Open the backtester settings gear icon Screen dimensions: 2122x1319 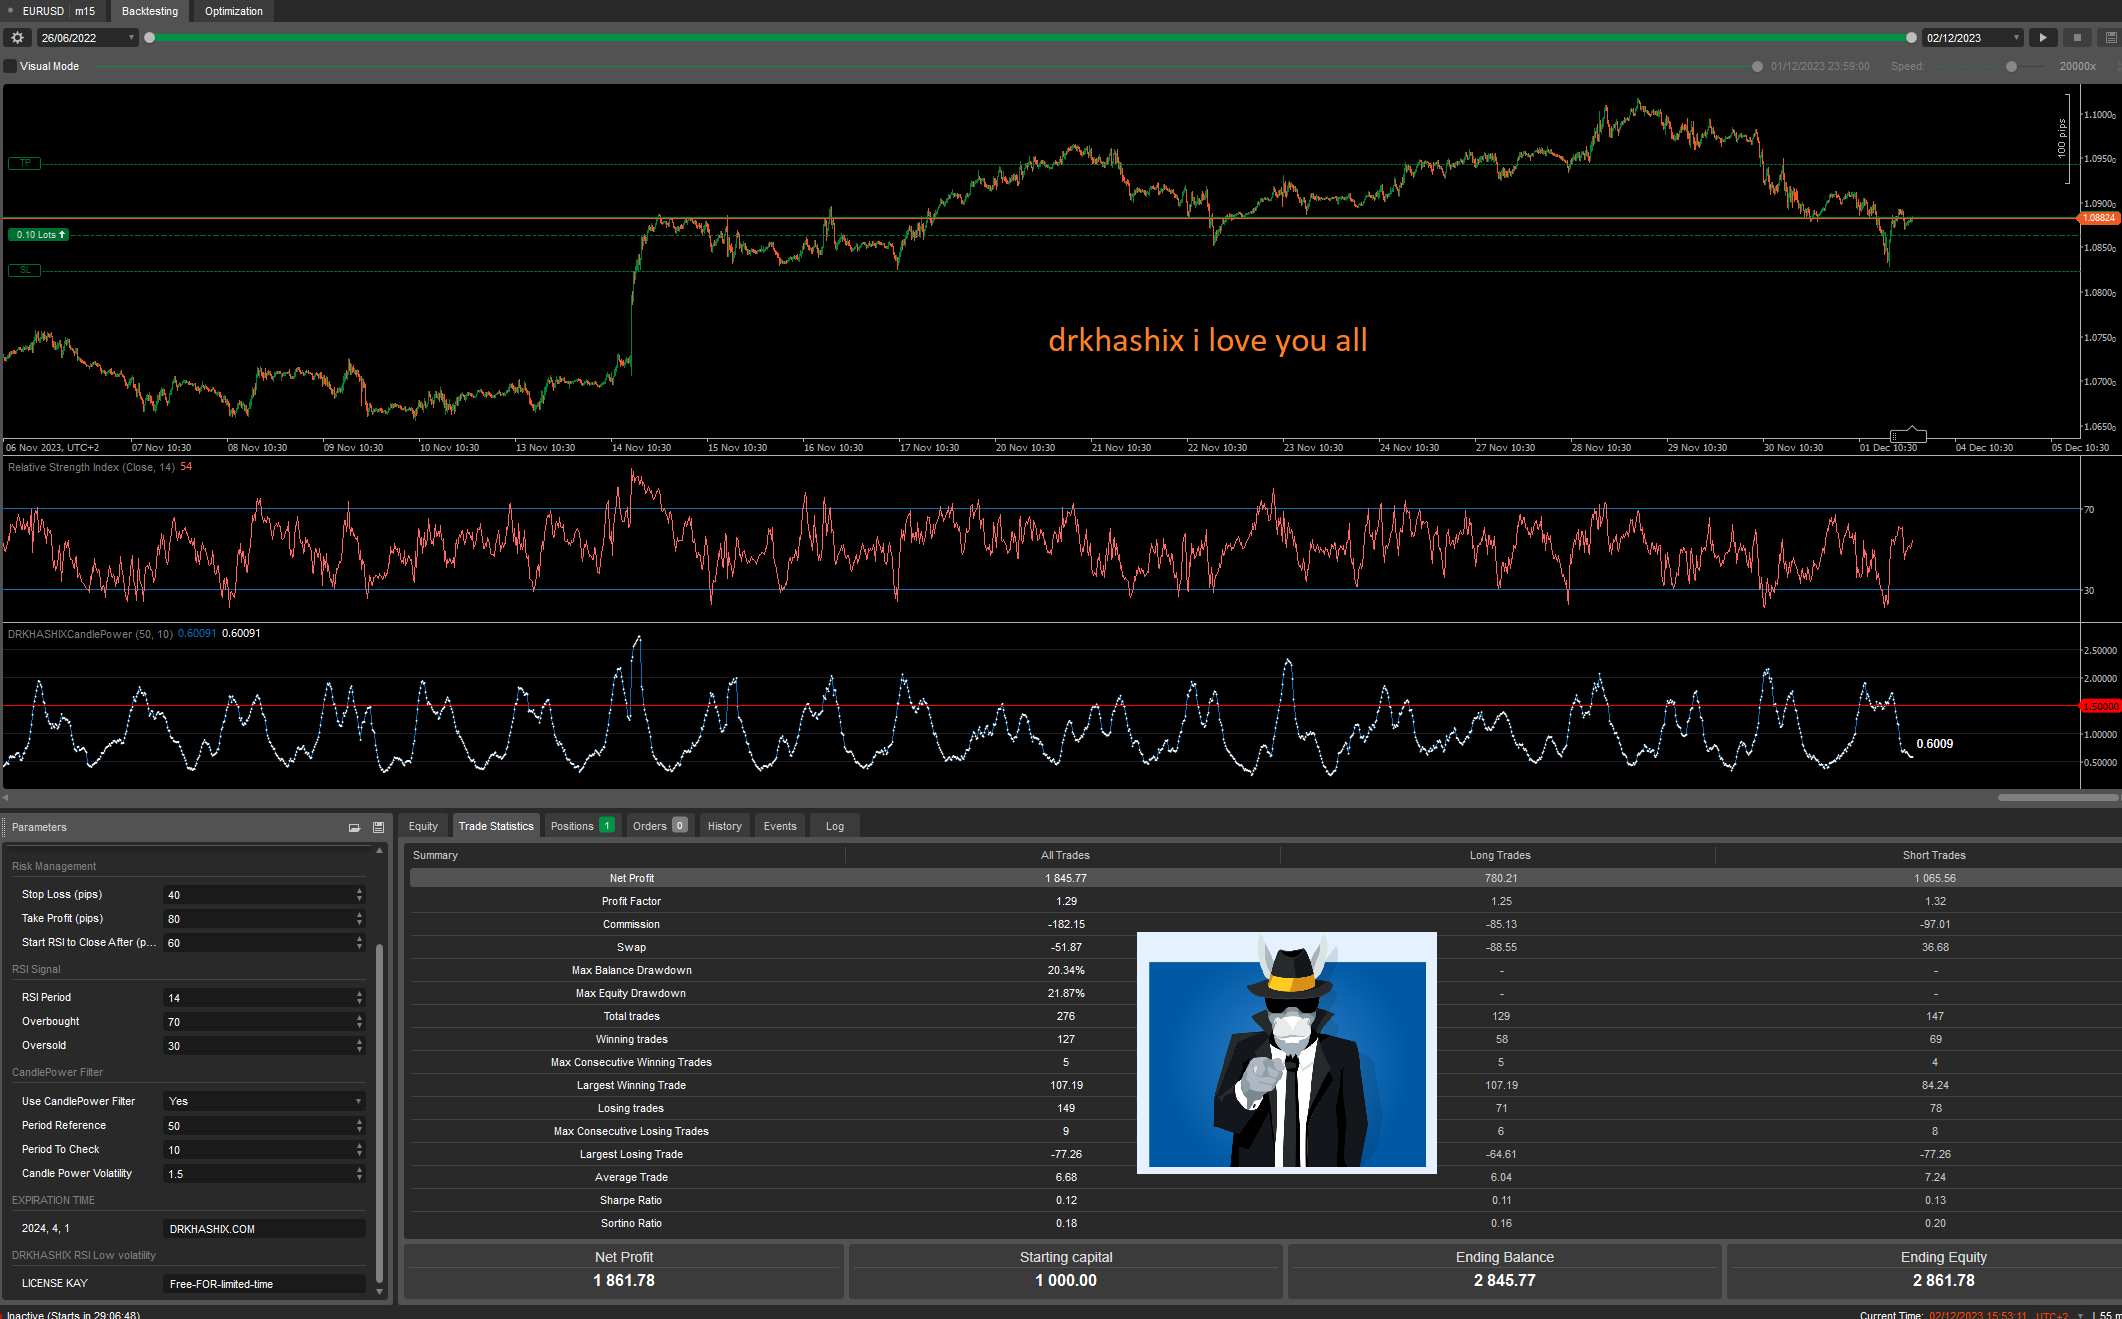[x=17, y=37]
